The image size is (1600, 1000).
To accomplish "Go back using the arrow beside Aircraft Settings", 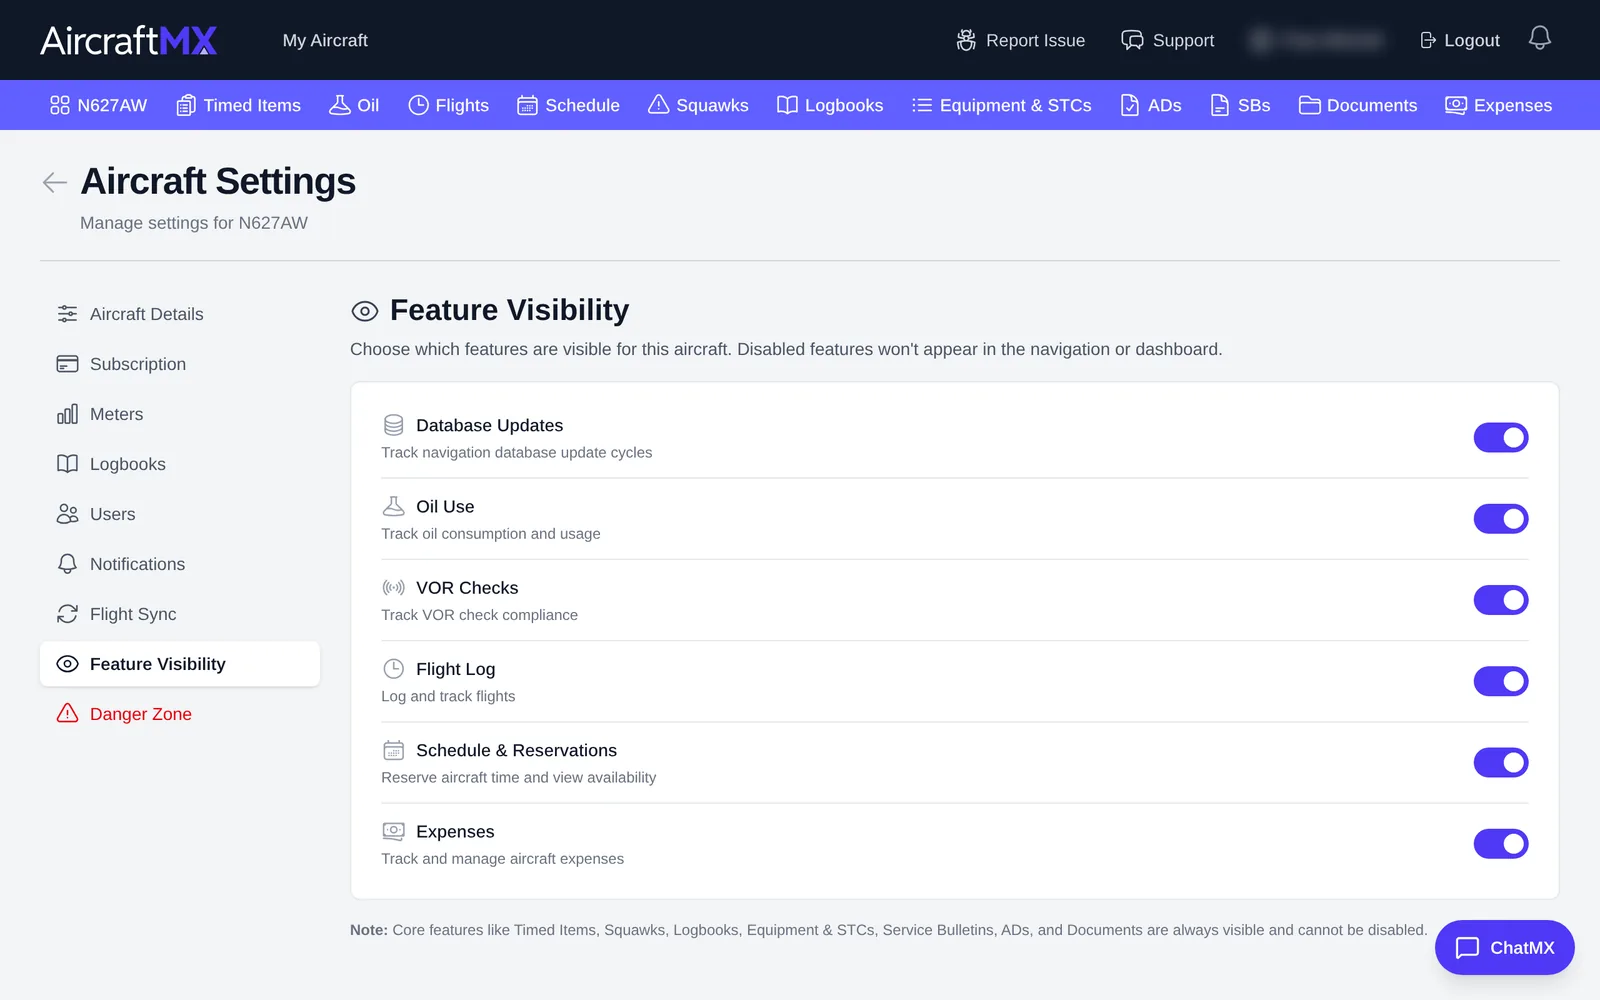I will click(x=55, y=182).
